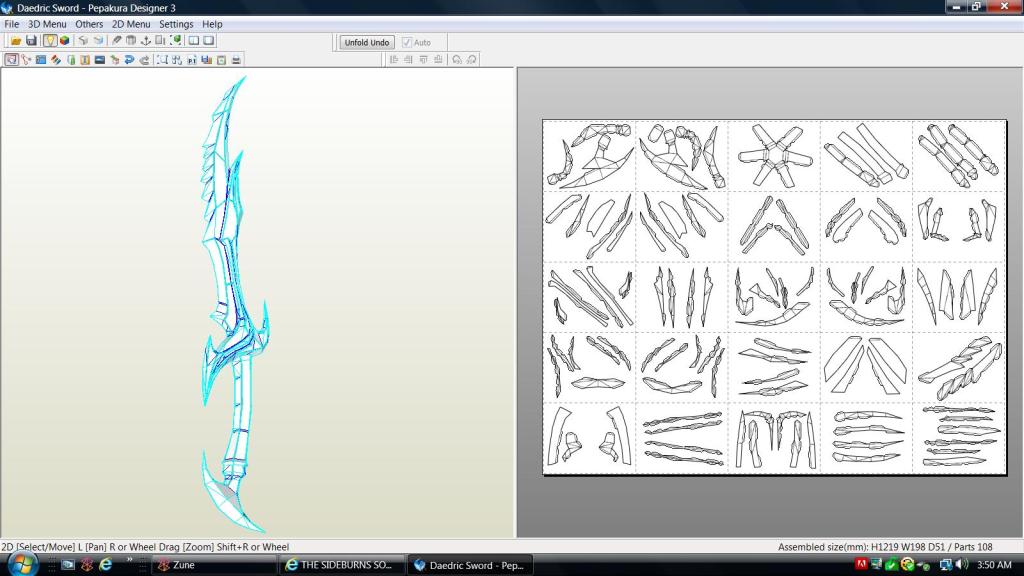The height and width of the screenshot is (576, 1024).
Task: Choose the split two-pane window layout icon
Action: pyautogui.click(x=194, y=40)
